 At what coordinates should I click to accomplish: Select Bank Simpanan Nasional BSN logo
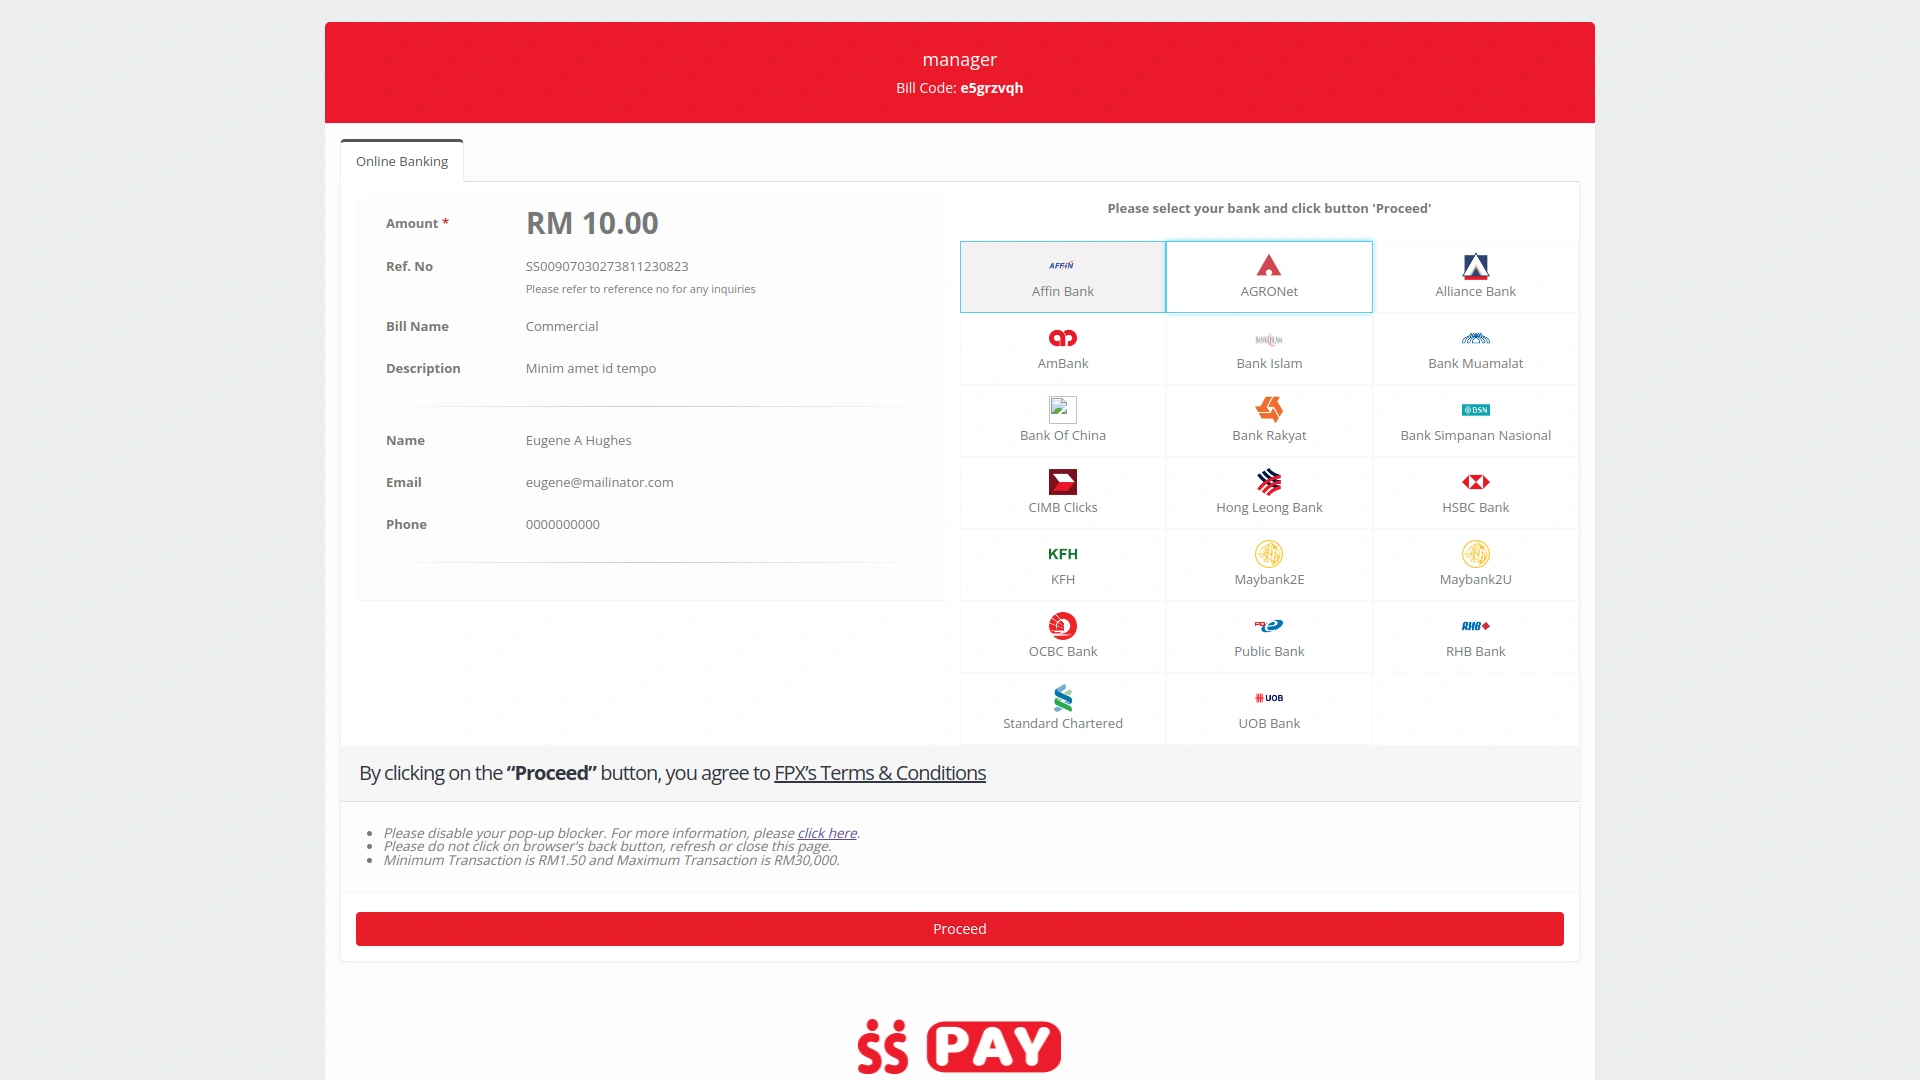[x=1475, y=410]
